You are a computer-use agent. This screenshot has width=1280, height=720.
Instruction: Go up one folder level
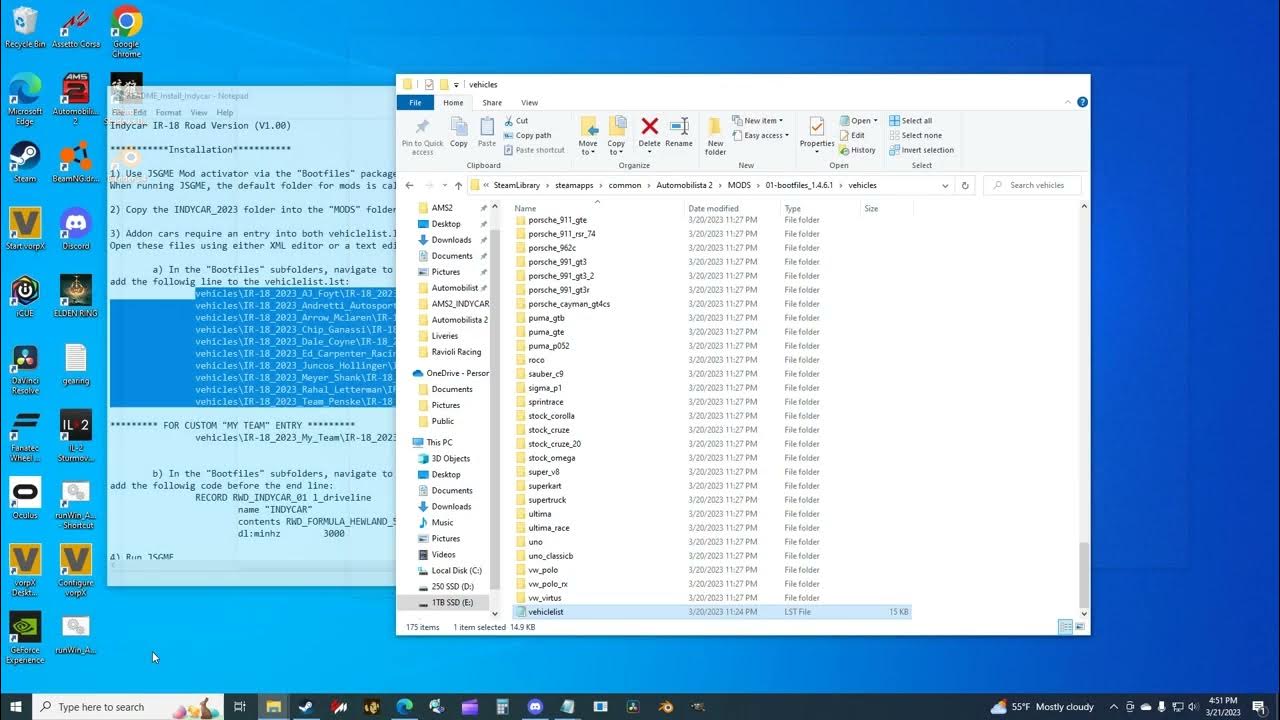tap(459, 185)
